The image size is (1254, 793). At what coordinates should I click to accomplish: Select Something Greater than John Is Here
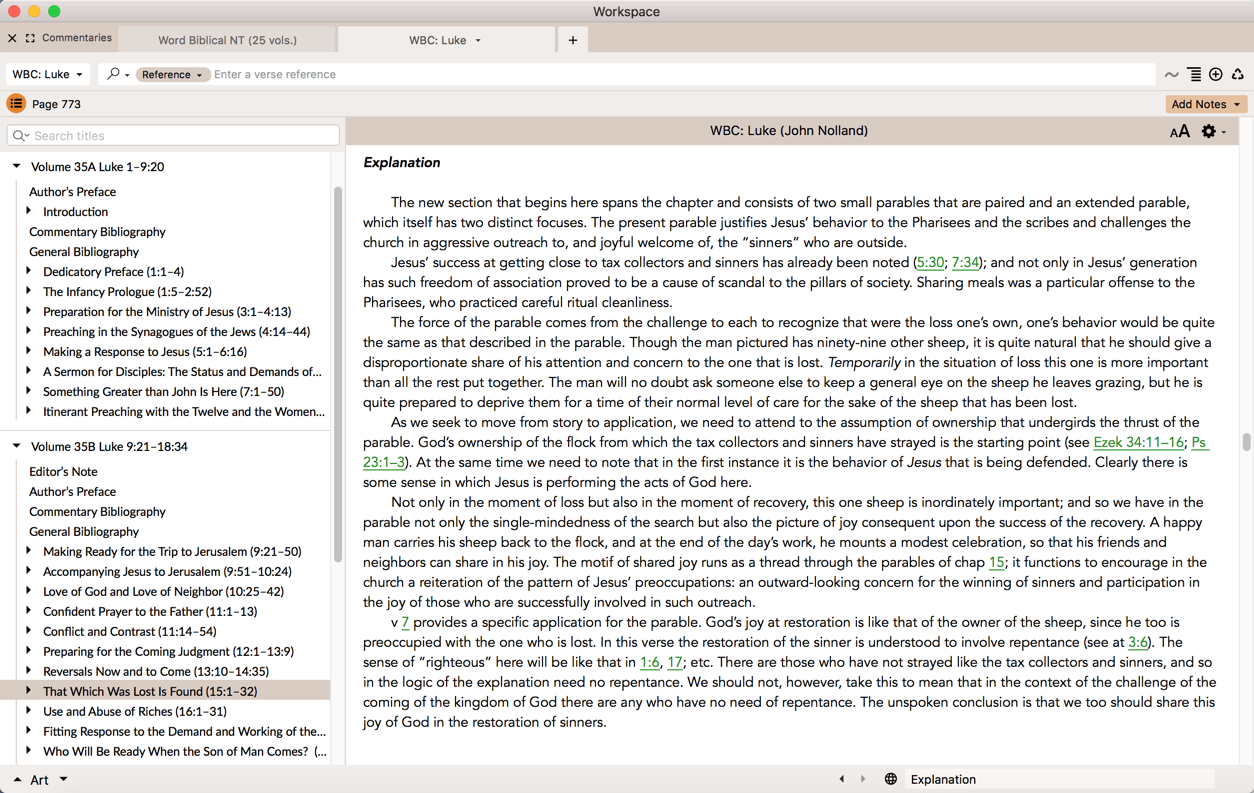[163, 391]
